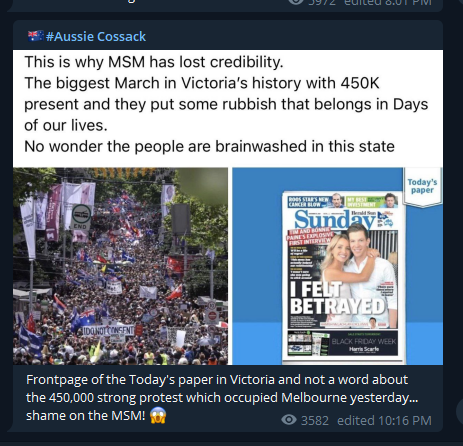Screen dimensions: 463x446
Task: Click the I FELT BETRAYED headline
Action: (337, 298)
